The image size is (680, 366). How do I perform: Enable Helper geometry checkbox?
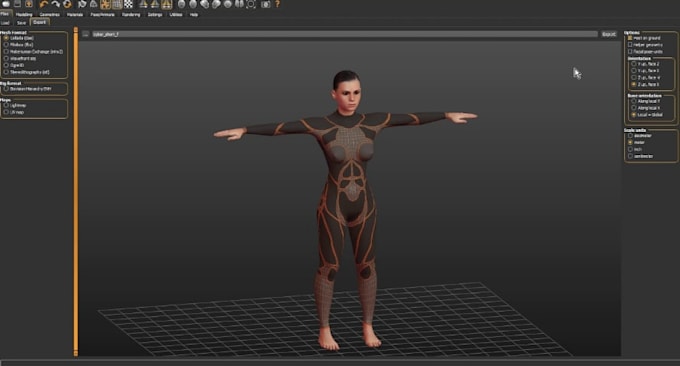[x=645, y=45]
